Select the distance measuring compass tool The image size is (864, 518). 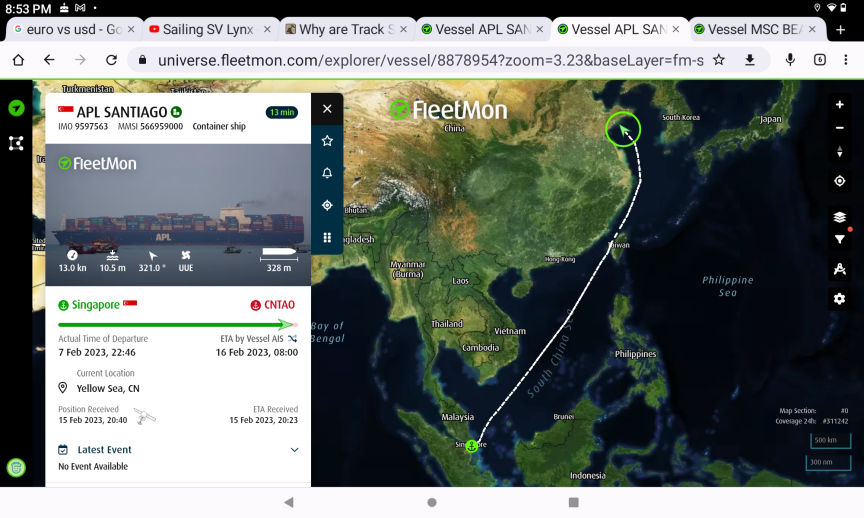pyautogui.click(x=839, y=269)
